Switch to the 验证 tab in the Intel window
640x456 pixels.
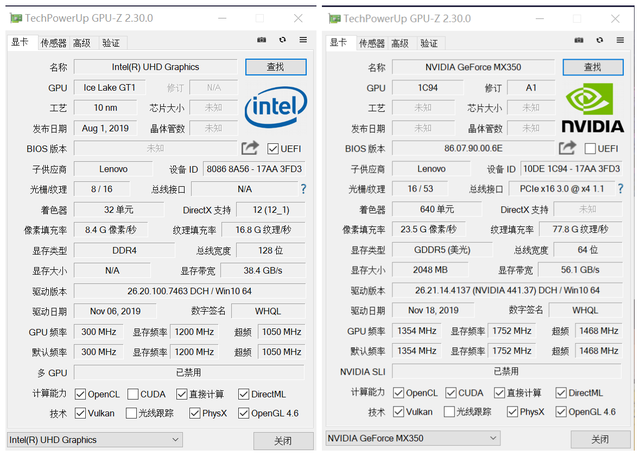tap(111, 43)
